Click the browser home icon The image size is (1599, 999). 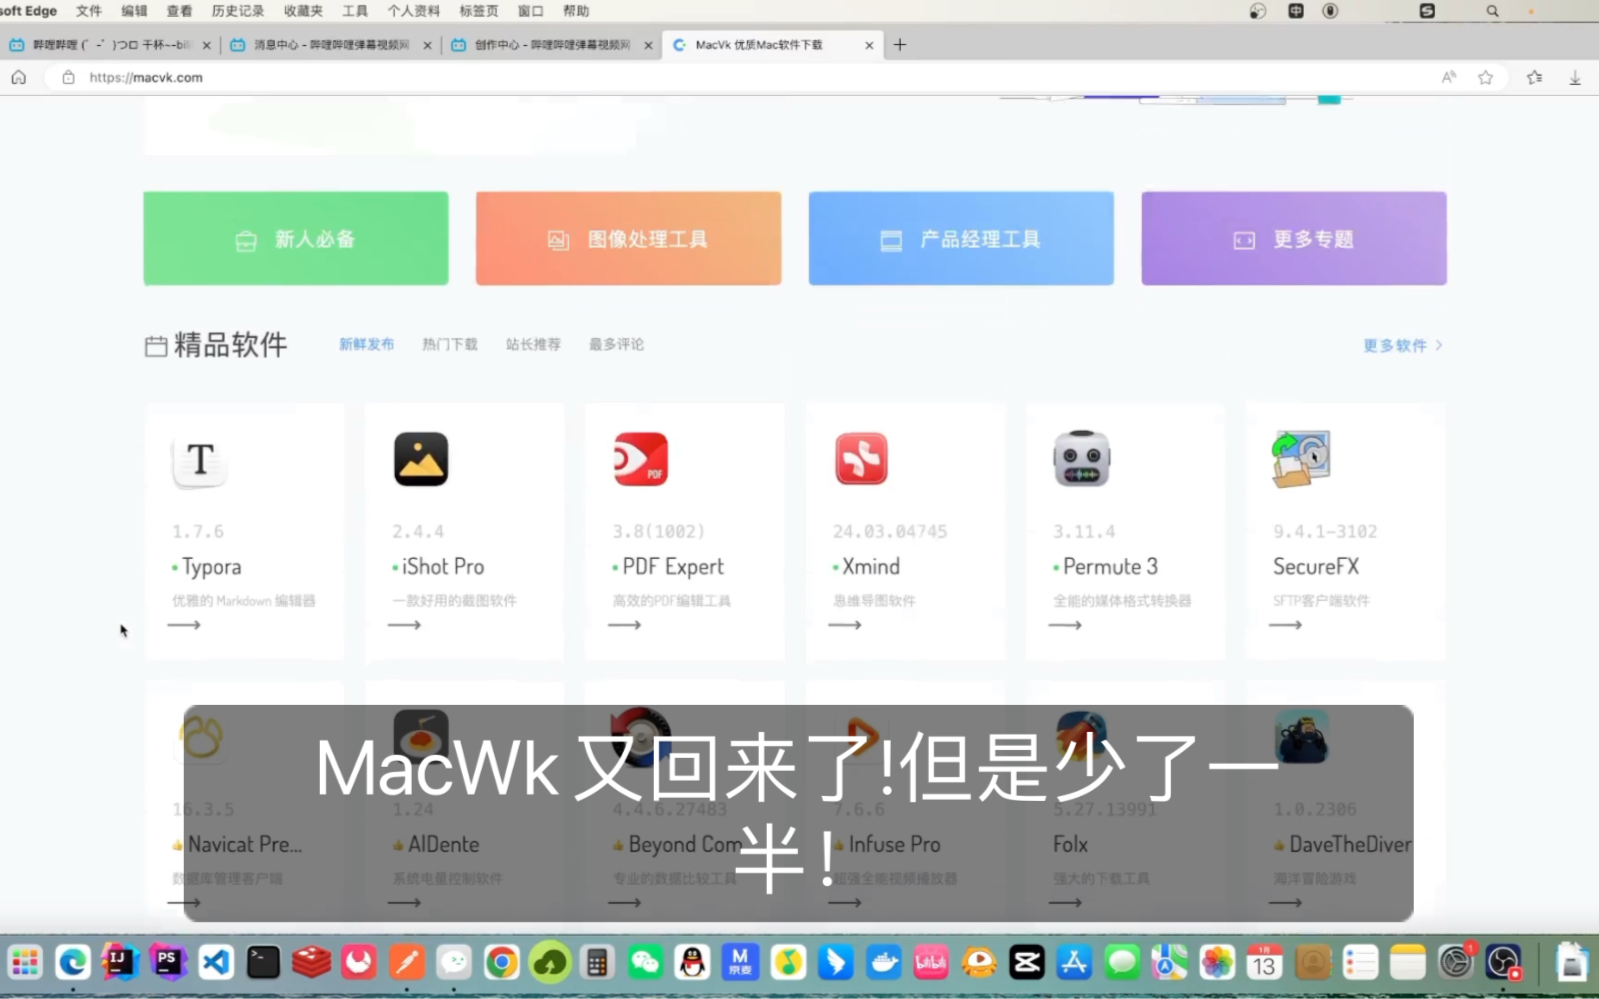(18, 77)
